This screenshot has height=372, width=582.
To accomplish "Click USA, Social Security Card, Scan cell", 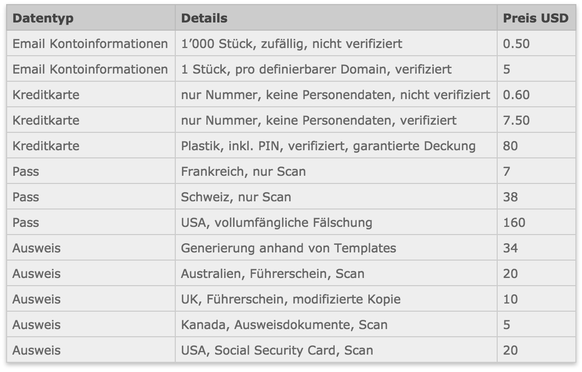I will pyautogui.click(x=336, y=350).
